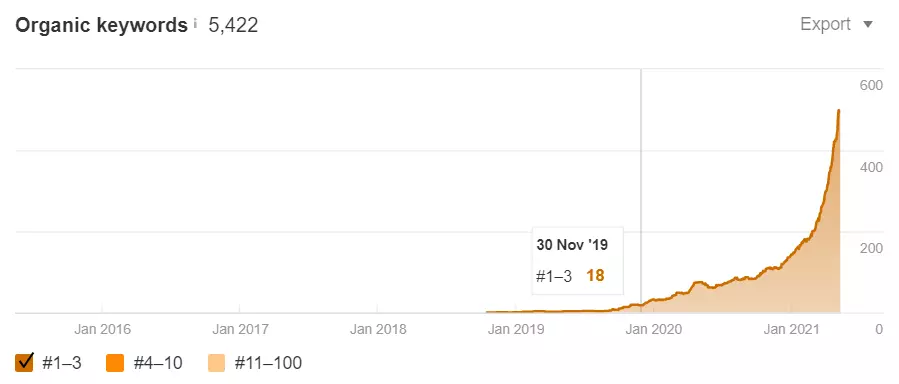The image size is (899, 384).
Task: Enable the #4–10 positions checkbox
Action: click(x=115, y=362)
